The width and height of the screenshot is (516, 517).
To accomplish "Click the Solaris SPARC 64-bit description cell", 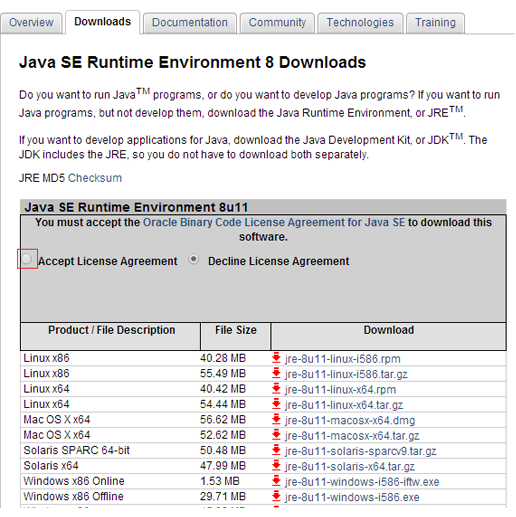I will pyautogui.click(x=76, y=450).
